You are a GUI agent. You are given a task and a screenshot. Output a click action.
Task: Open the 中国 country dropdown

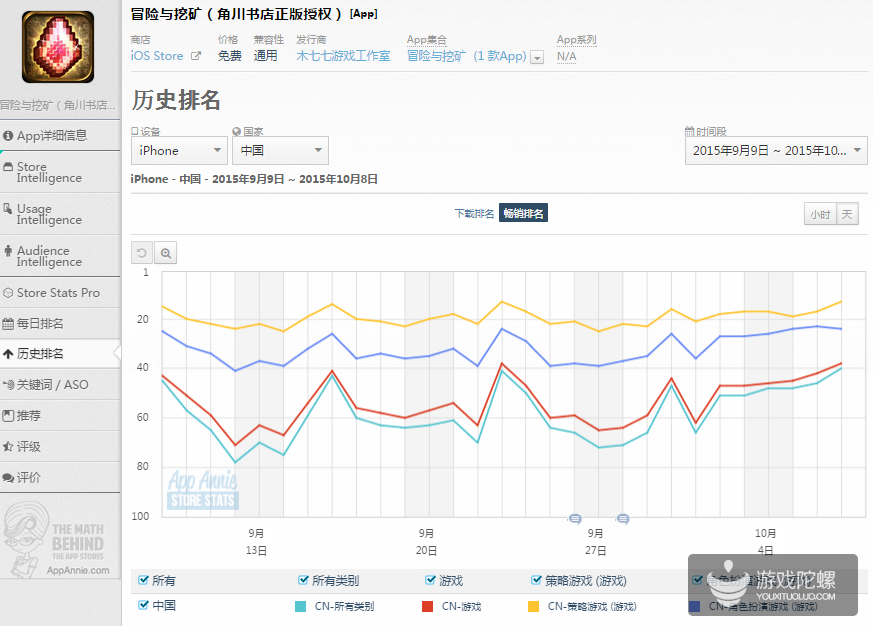(280, 151)
